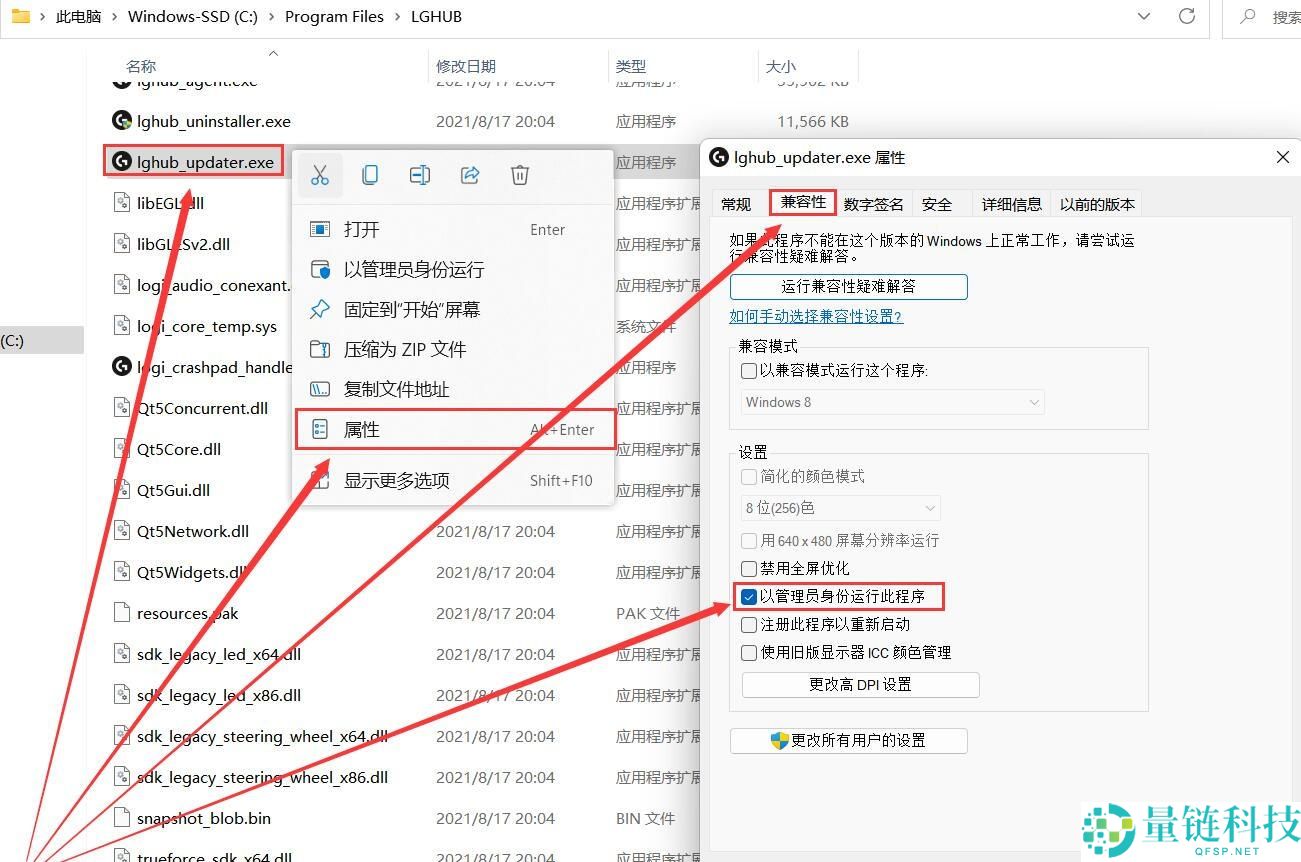The width and height of the screenshot is (1301, 862).
Task: Open 如何手动选择兼容性设置 link
Action: [x=816, y=316]
